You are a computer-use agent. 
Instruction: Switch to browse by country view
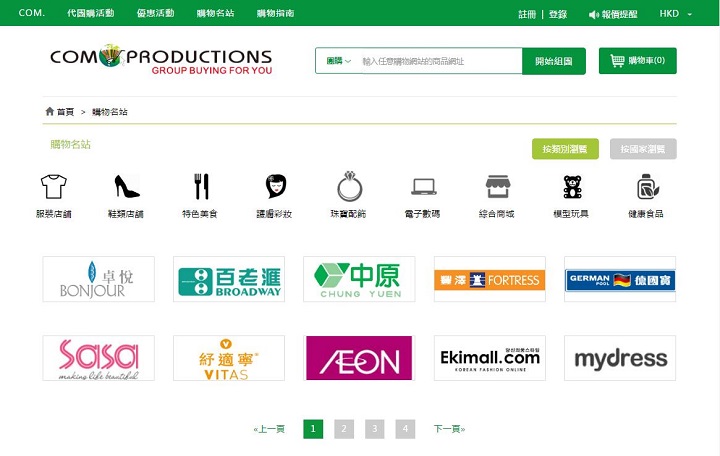643,149
